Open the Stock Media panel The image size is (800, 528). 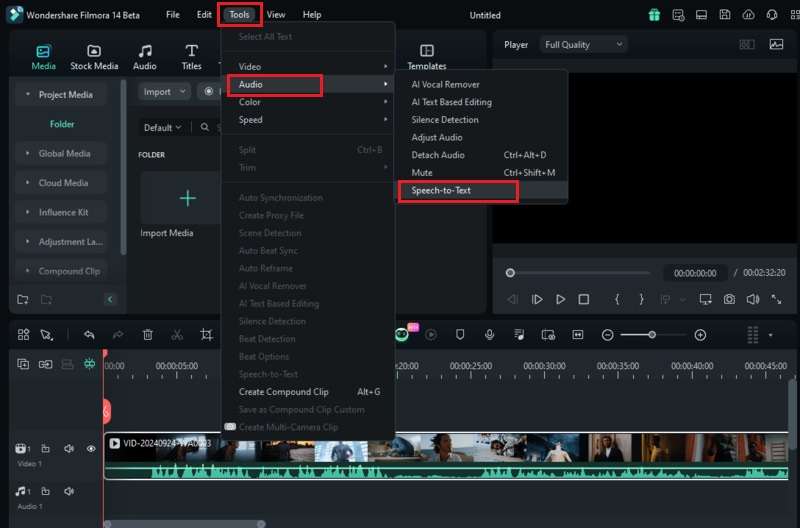94,57
